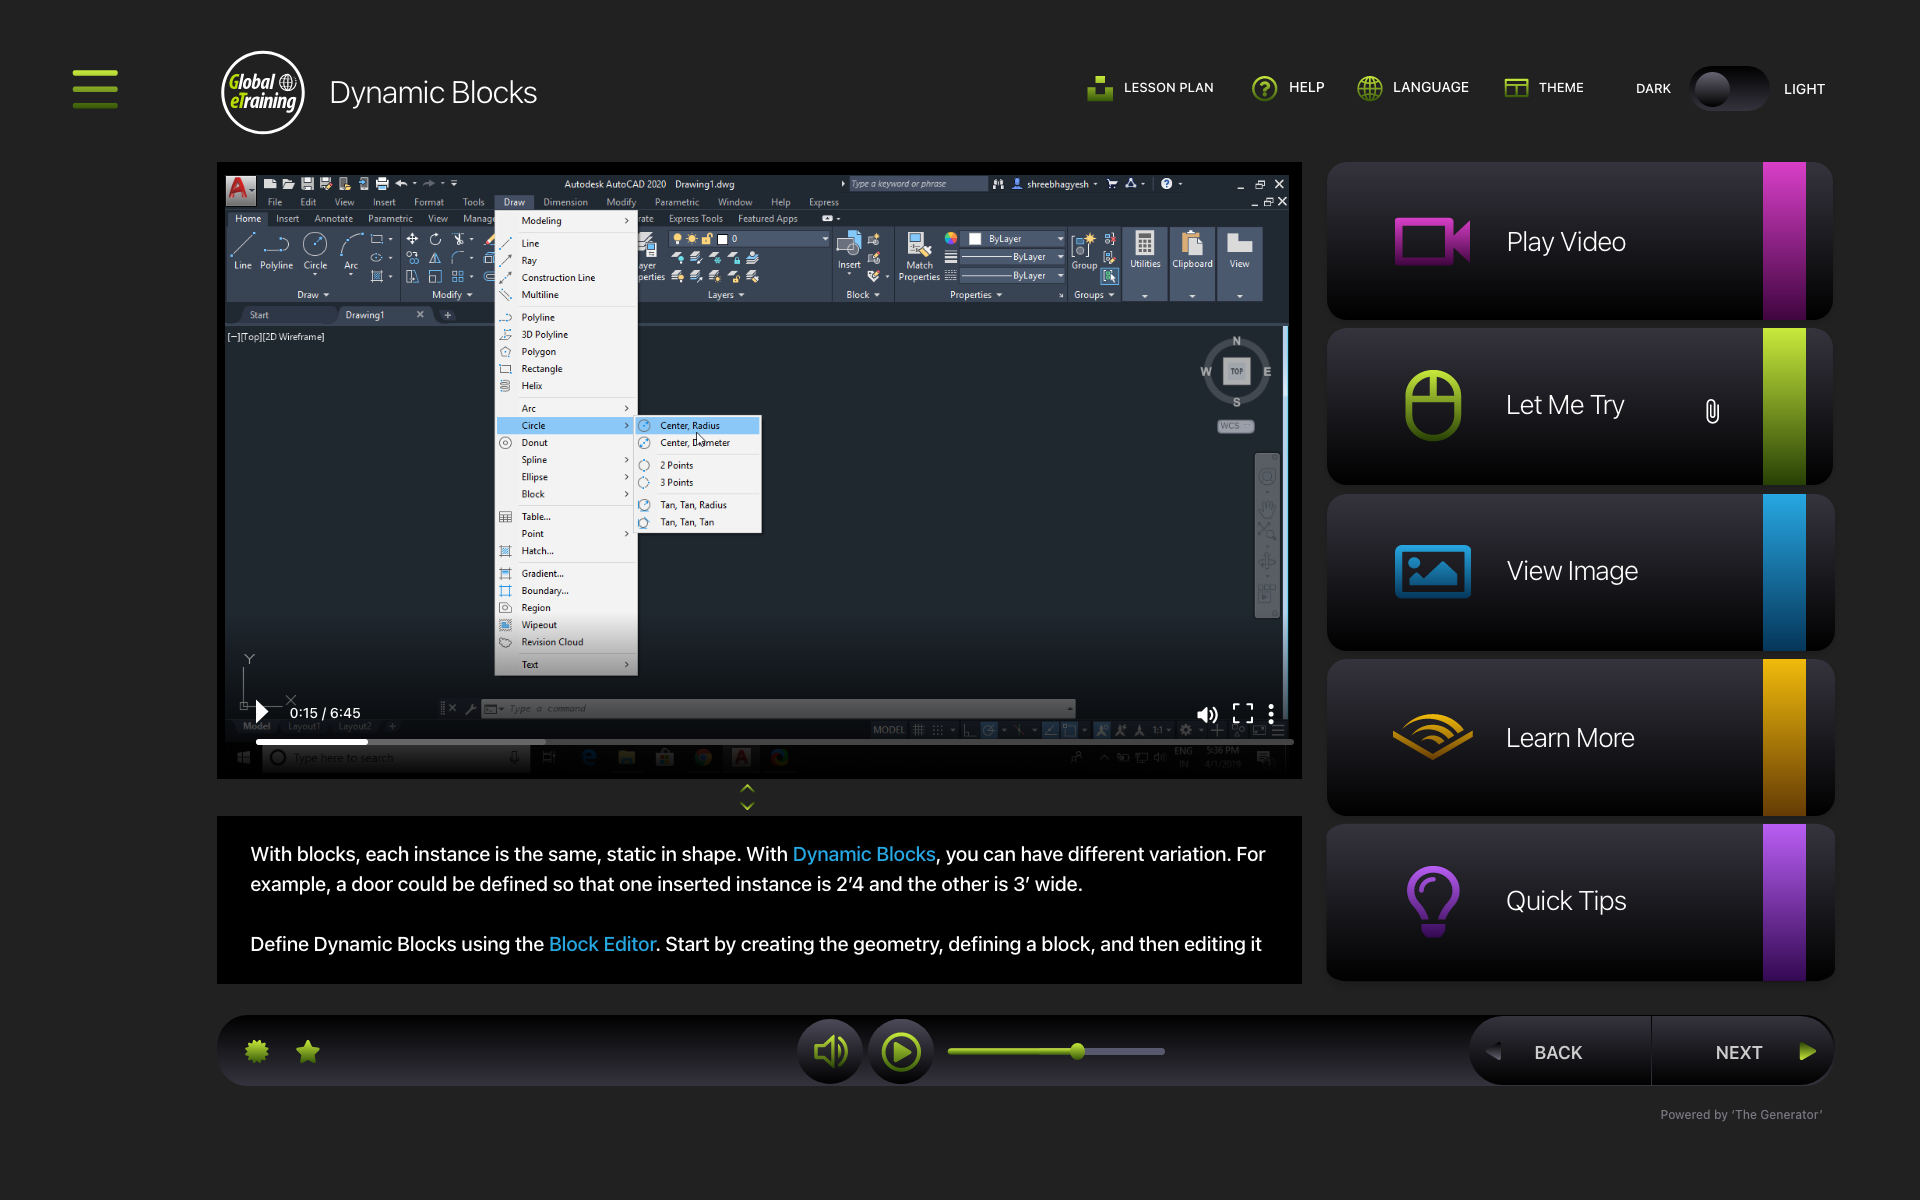Screen dimensions: 1920x1200
Task: Click the Global eTraining logo
Action: pos(263,92)
